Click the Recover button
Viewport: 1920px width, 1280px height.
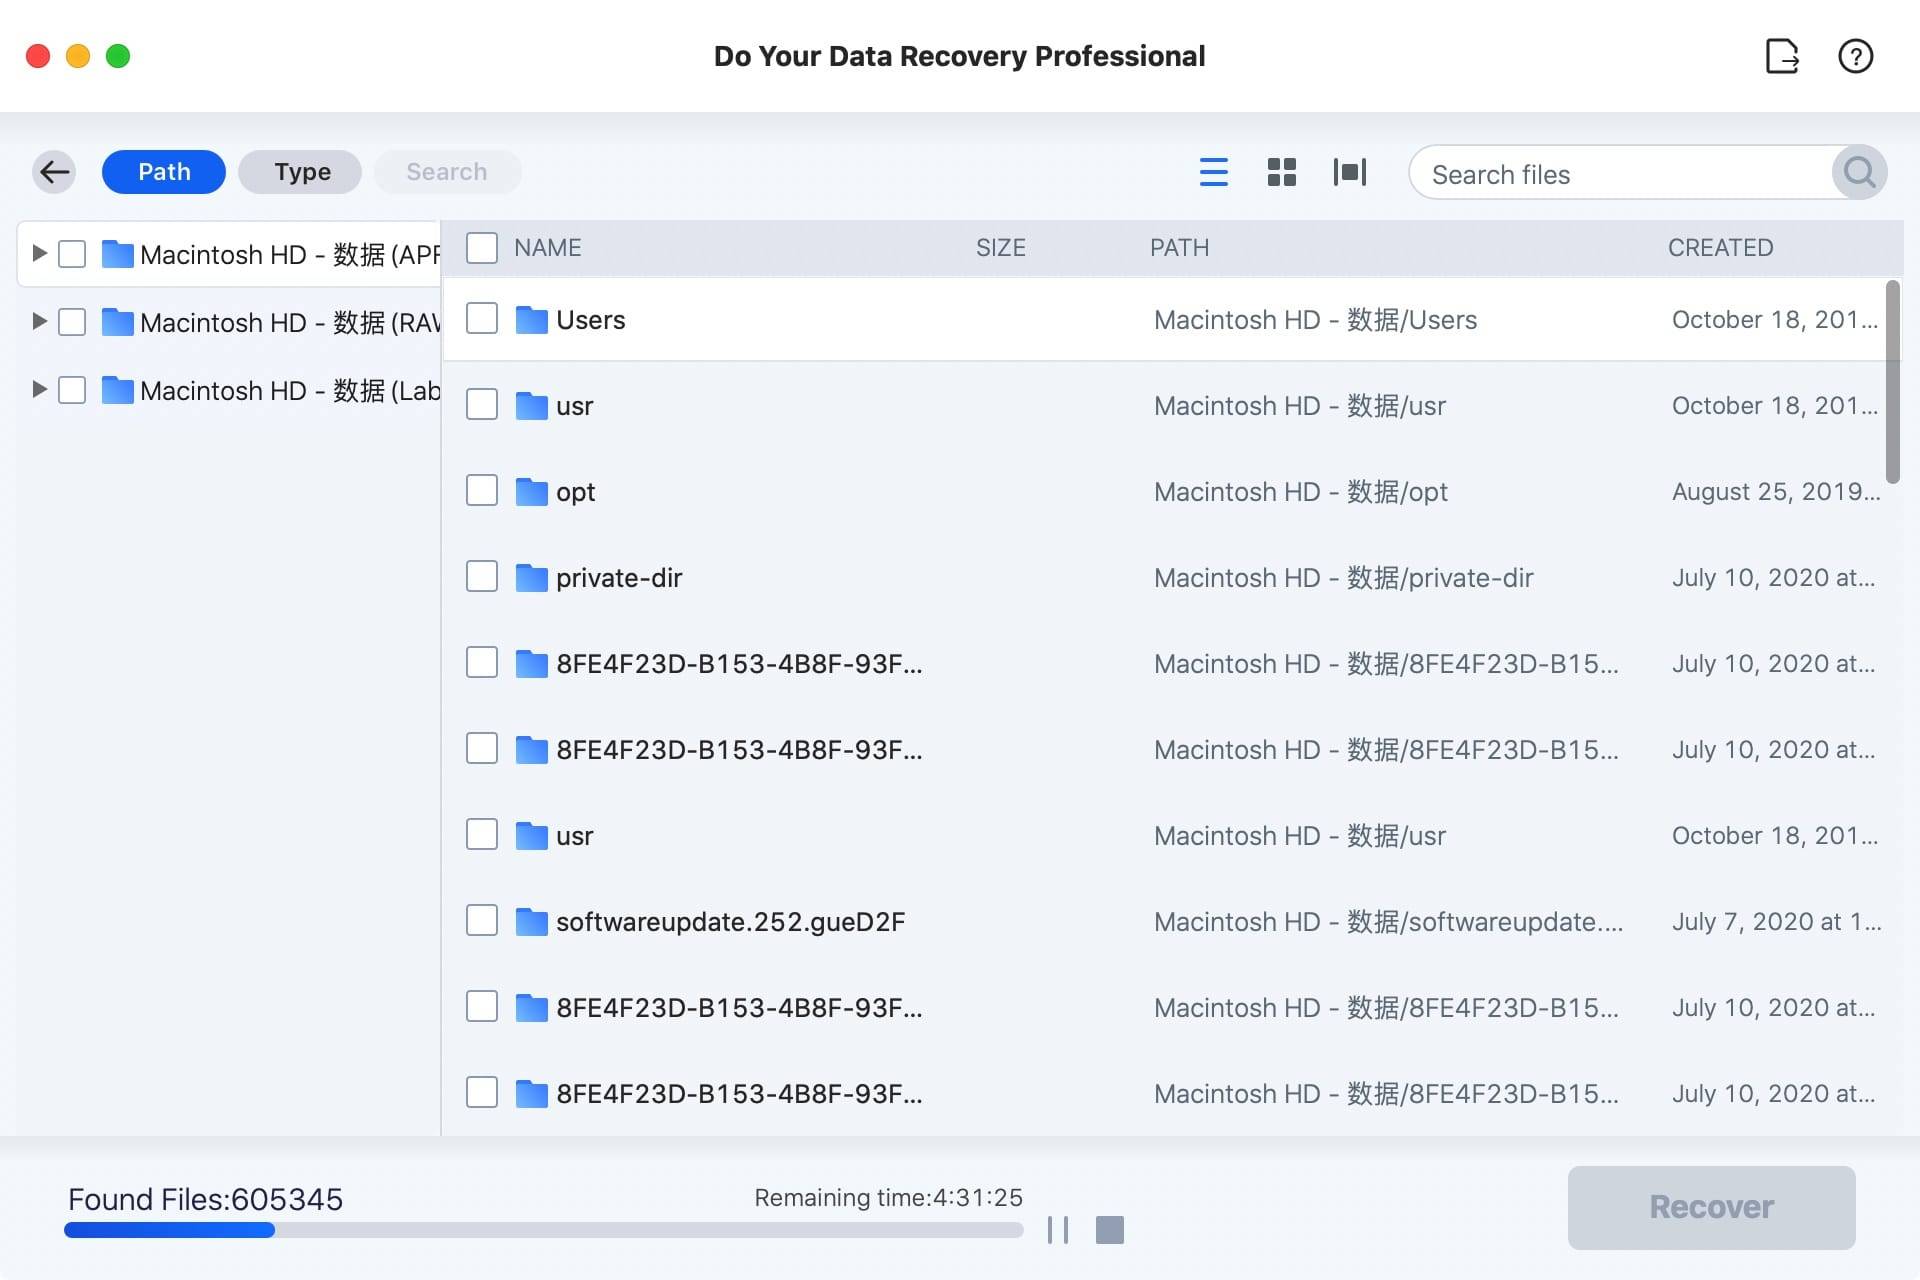pyautogui.click(x=1711, y=1207)
